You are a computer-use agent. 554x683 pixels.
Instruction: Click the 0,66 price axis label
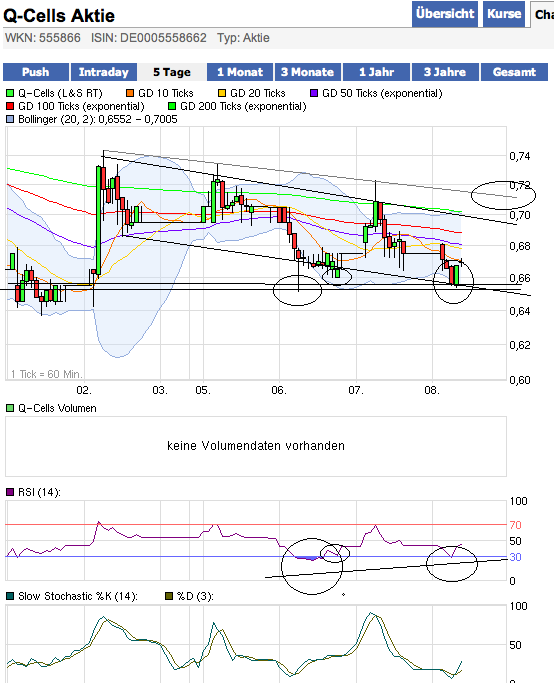point(520,278)
